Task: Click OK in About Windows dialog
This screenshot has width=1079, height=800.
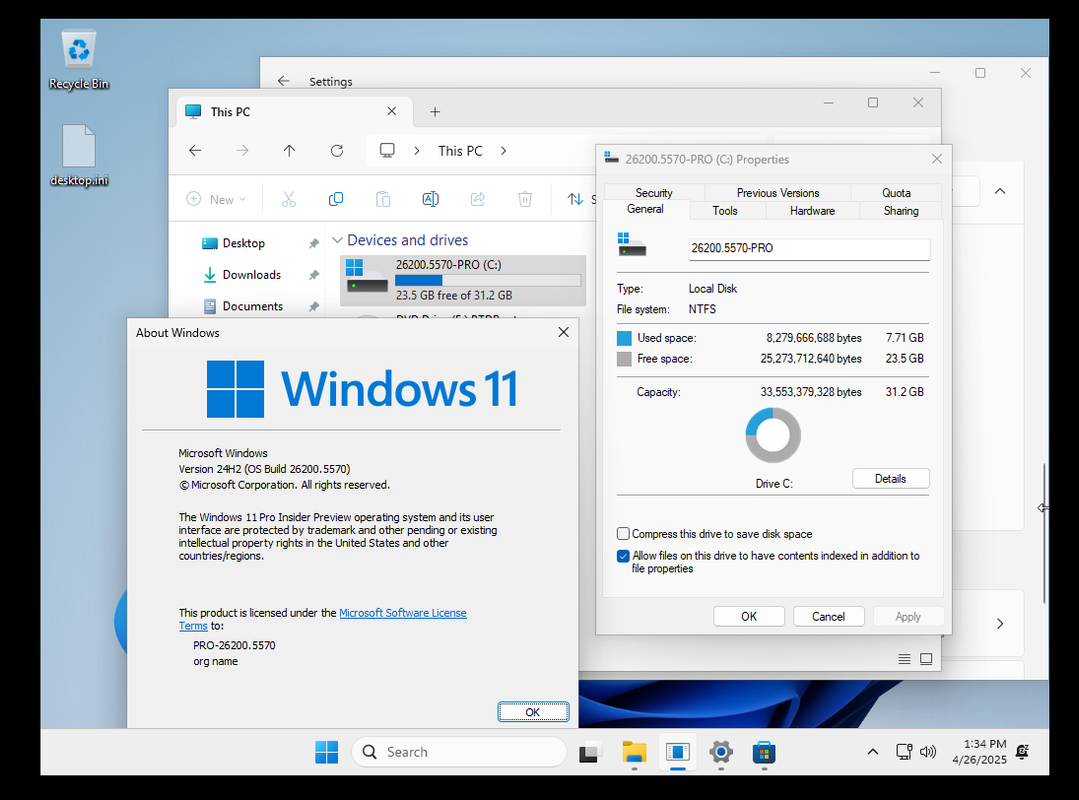Action: coord(533,712)
